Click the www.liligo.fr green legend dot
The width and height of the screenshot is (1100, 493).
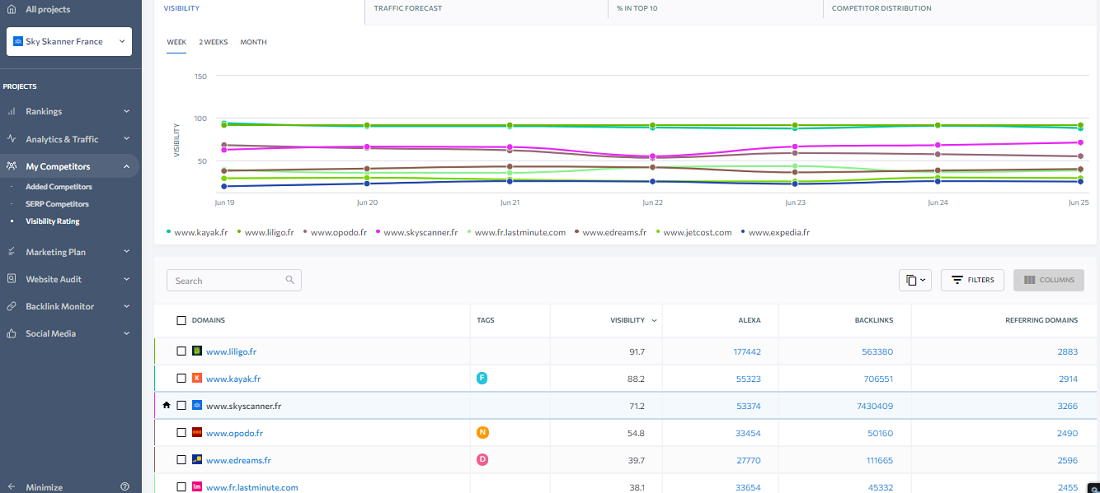click(239, 231)
